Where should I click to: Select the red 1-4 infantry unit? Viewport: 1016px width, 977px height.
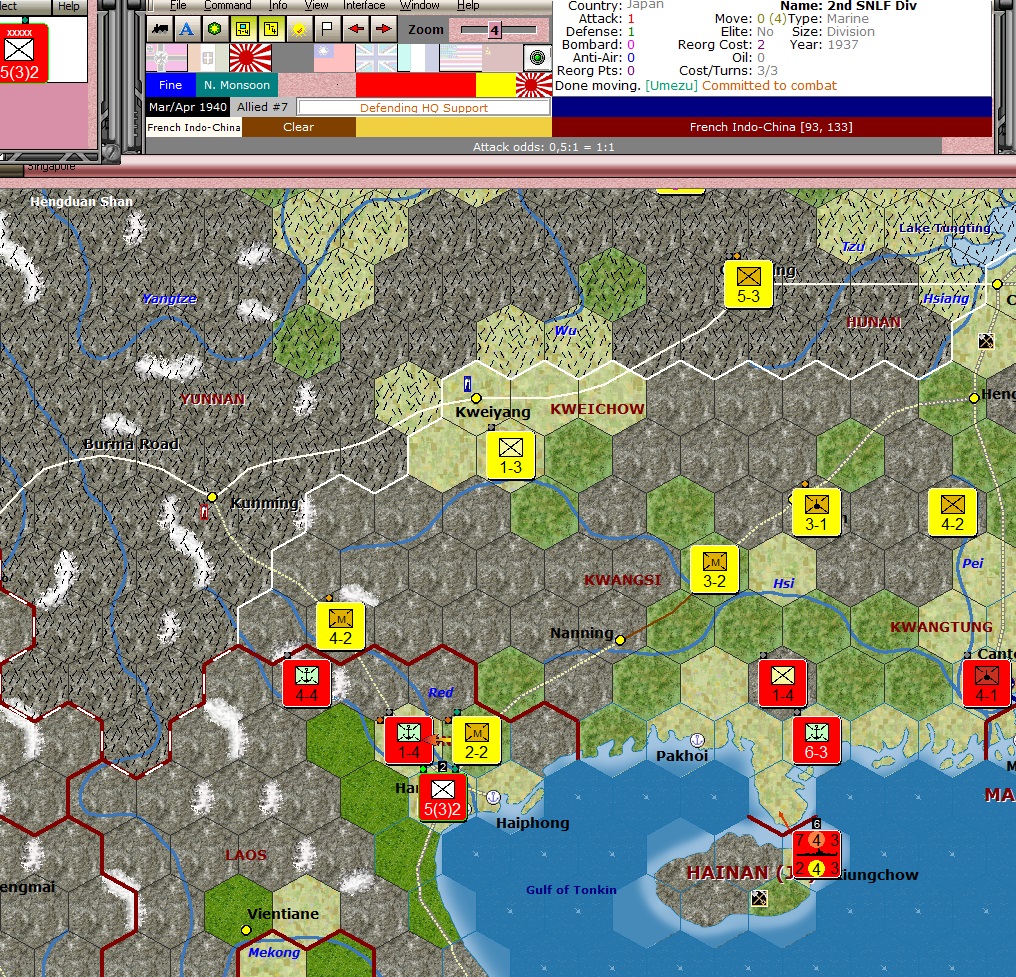pos(783,683)
